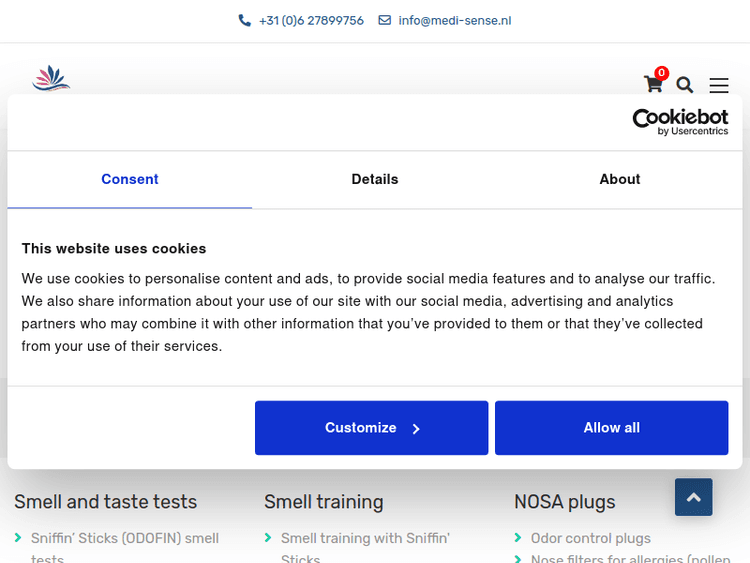This screenshot has height=563, width=750.
Task: Open the hamburger navigation menu
Action: [719, 85]
